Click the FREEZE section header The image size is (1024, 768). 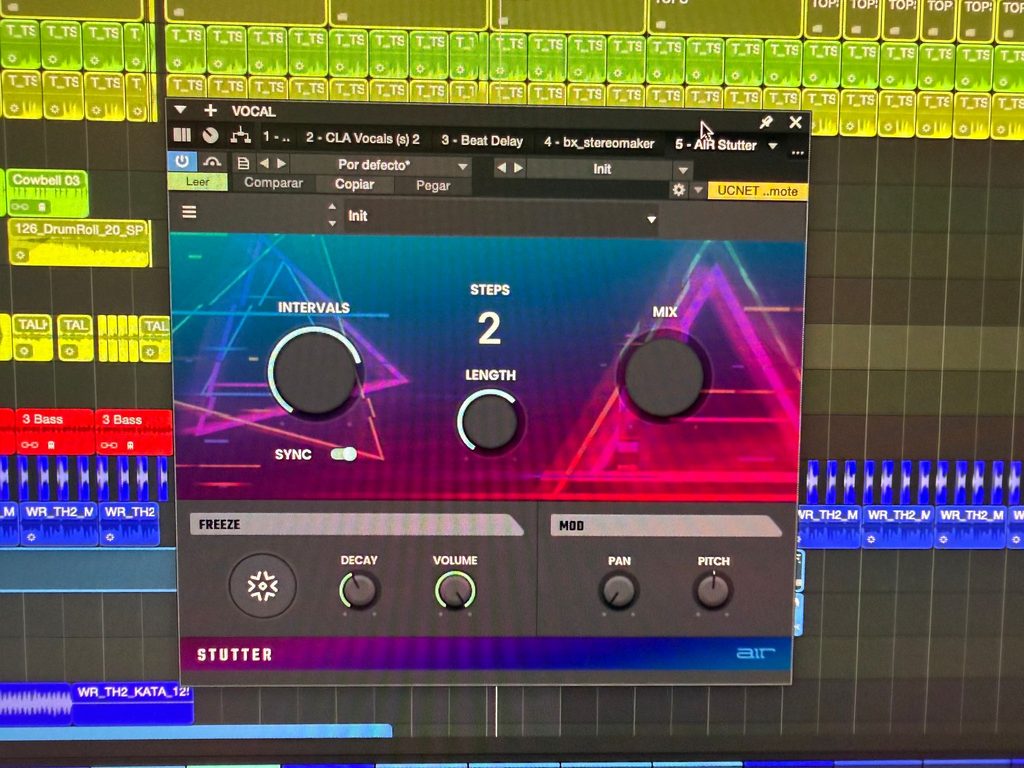(x=357, y=524)
